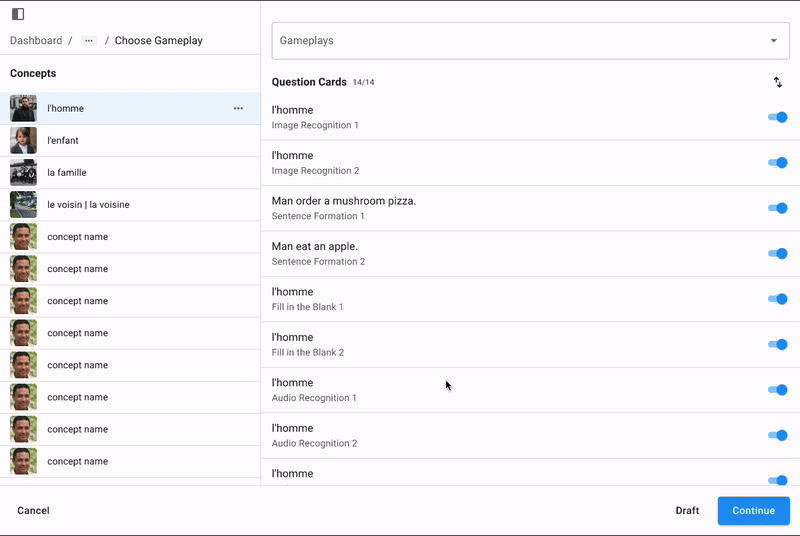The width and height of the screenshot is (800, 536).
Task: Click the sort question cards icon
Action: (778, 83)
